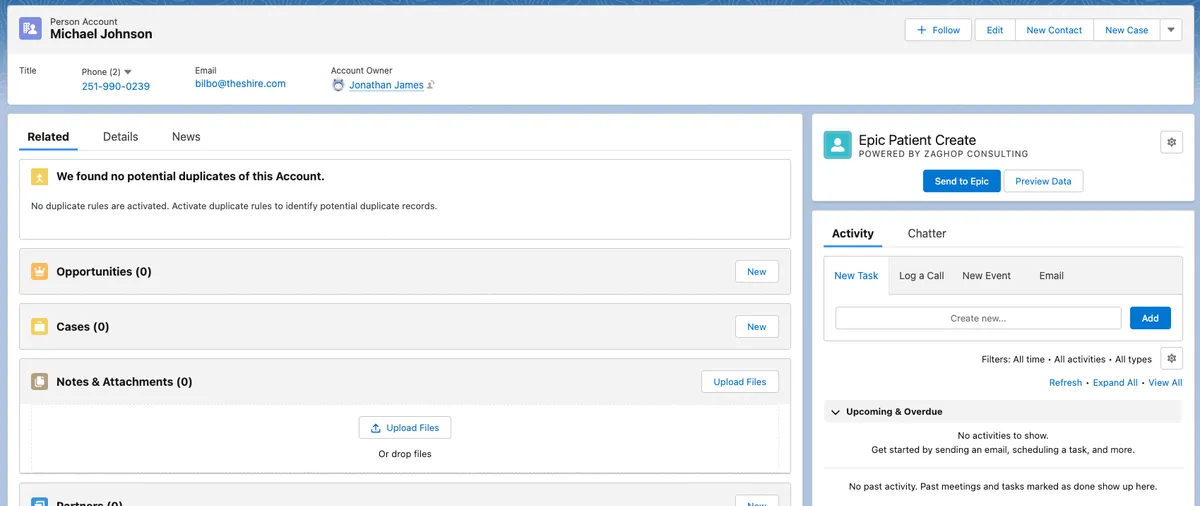Image resolution: width=1200 pixels, height=506 pixels.
Task: Click the Cases folder icon
Action: tap(39, 326)
